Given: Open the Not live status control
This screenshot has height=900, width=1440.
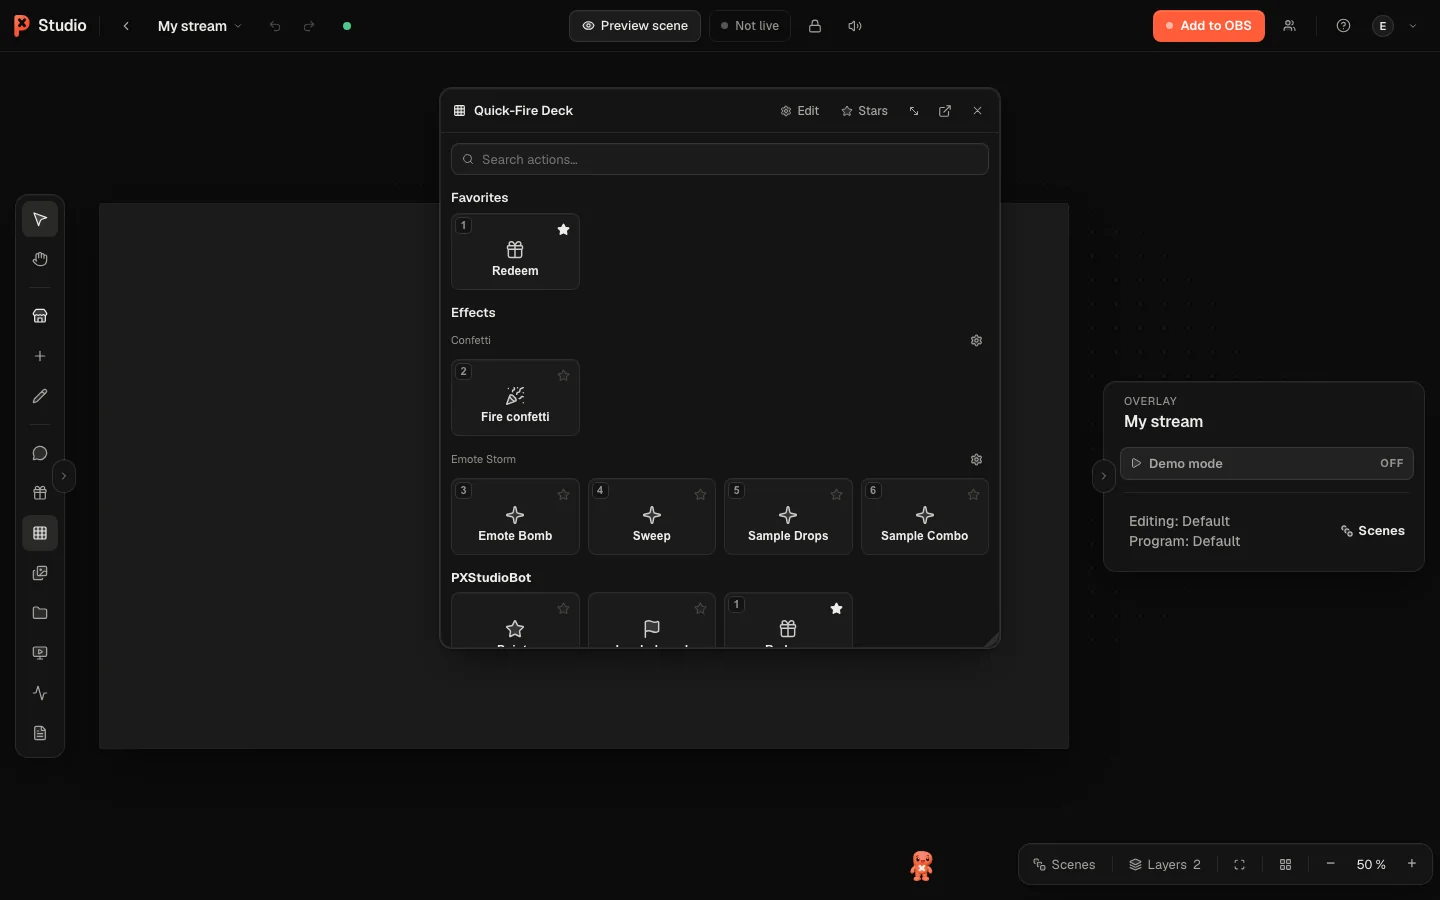Looking at the screenshot, I should pos(750,26).
